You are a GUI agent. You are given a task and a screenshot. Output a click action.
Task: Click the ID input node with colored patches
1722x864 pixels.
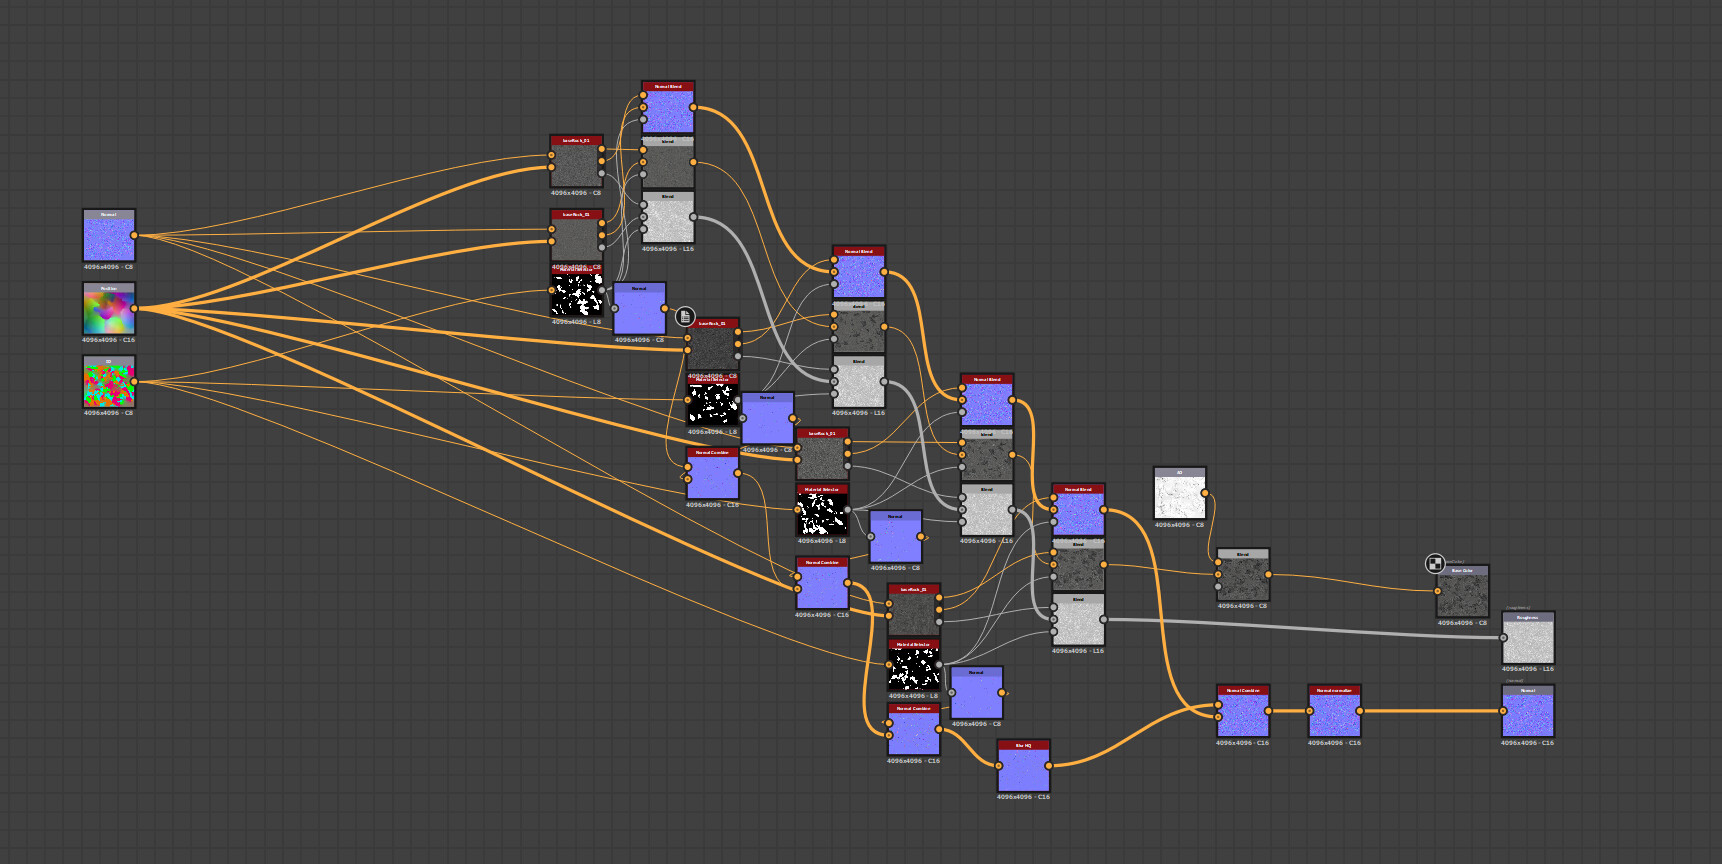click(109, 382)
